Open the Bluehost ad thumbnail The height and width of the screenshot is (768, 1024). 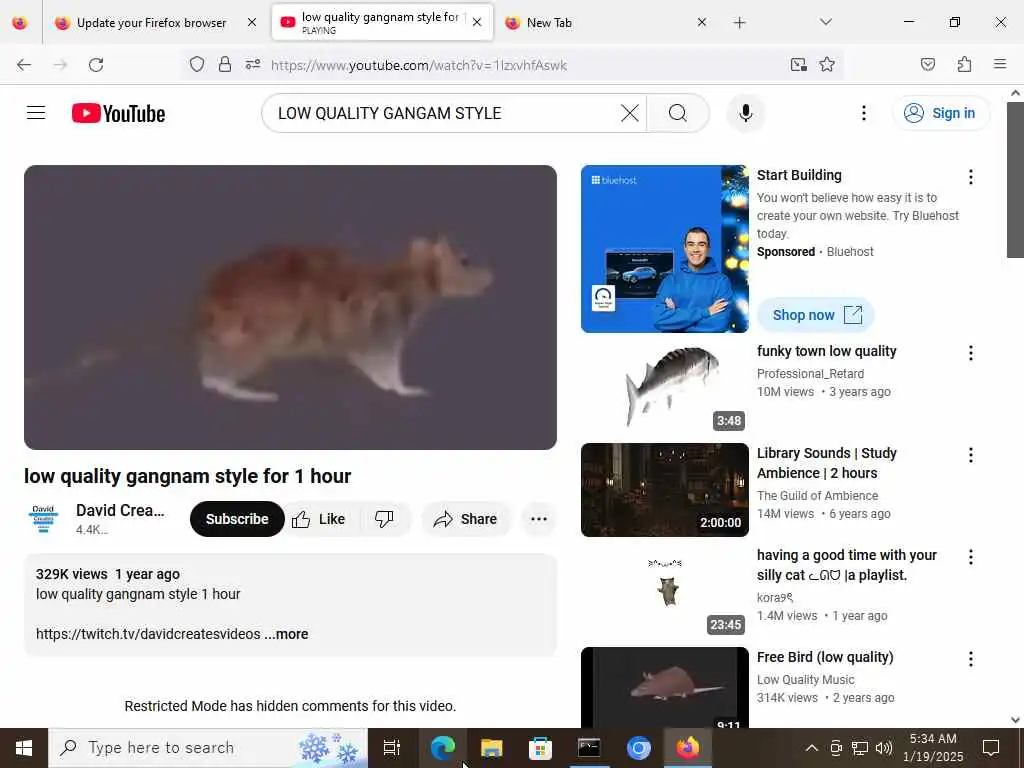[665, 249]
